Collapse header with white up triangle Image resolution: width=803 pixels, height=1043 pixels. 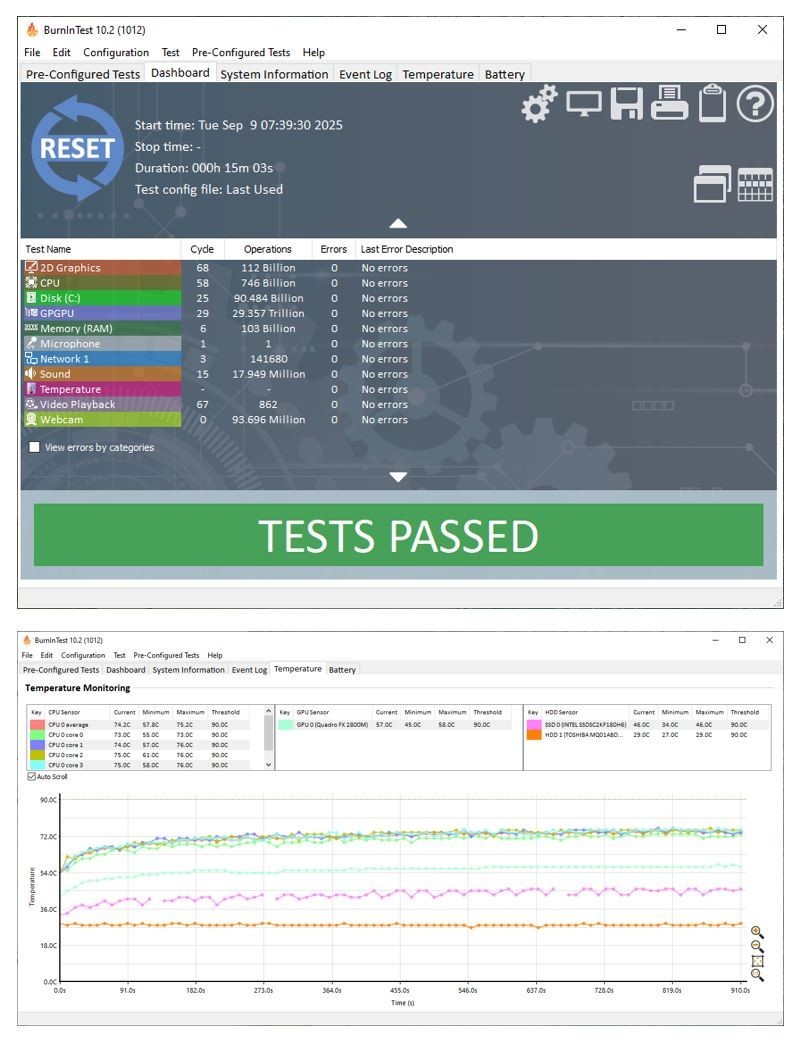point(398,224)
